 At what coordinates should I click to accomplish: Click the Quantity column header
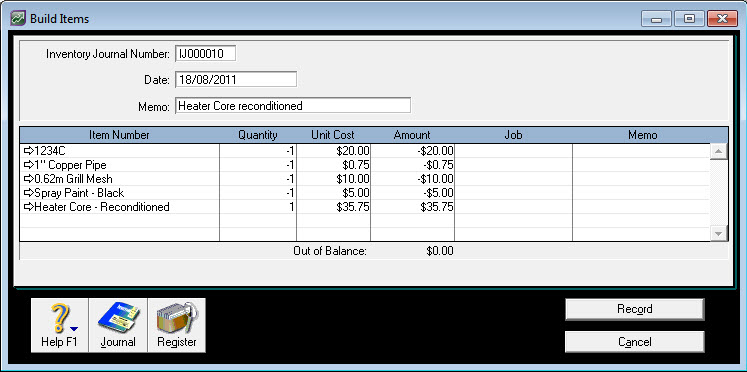point(258,135)
